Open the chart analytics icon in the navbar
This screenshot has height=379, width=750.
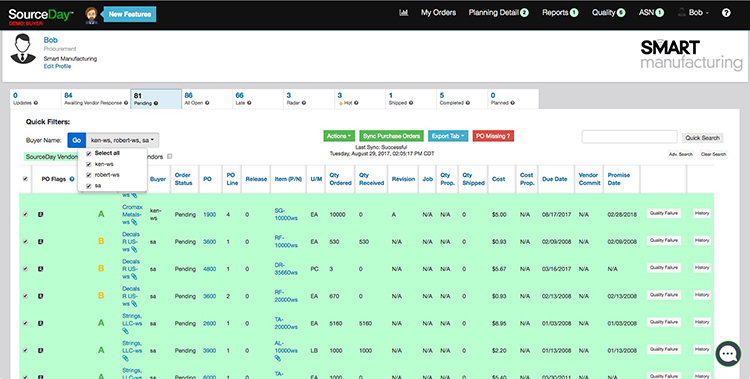point(404,13)
